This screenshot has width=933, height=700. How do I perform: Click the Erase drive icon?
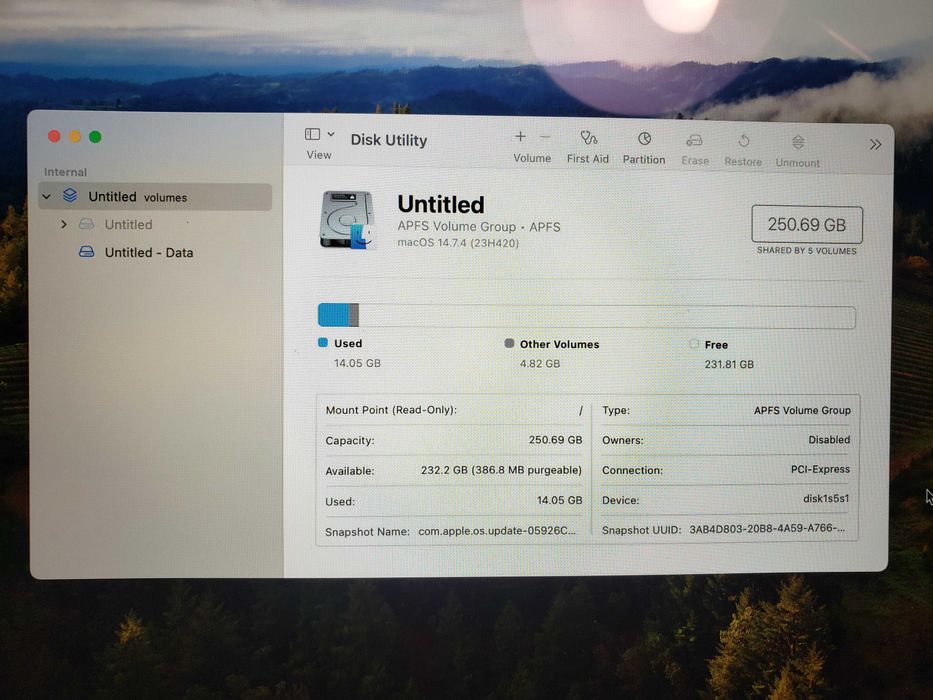(694, 140)
